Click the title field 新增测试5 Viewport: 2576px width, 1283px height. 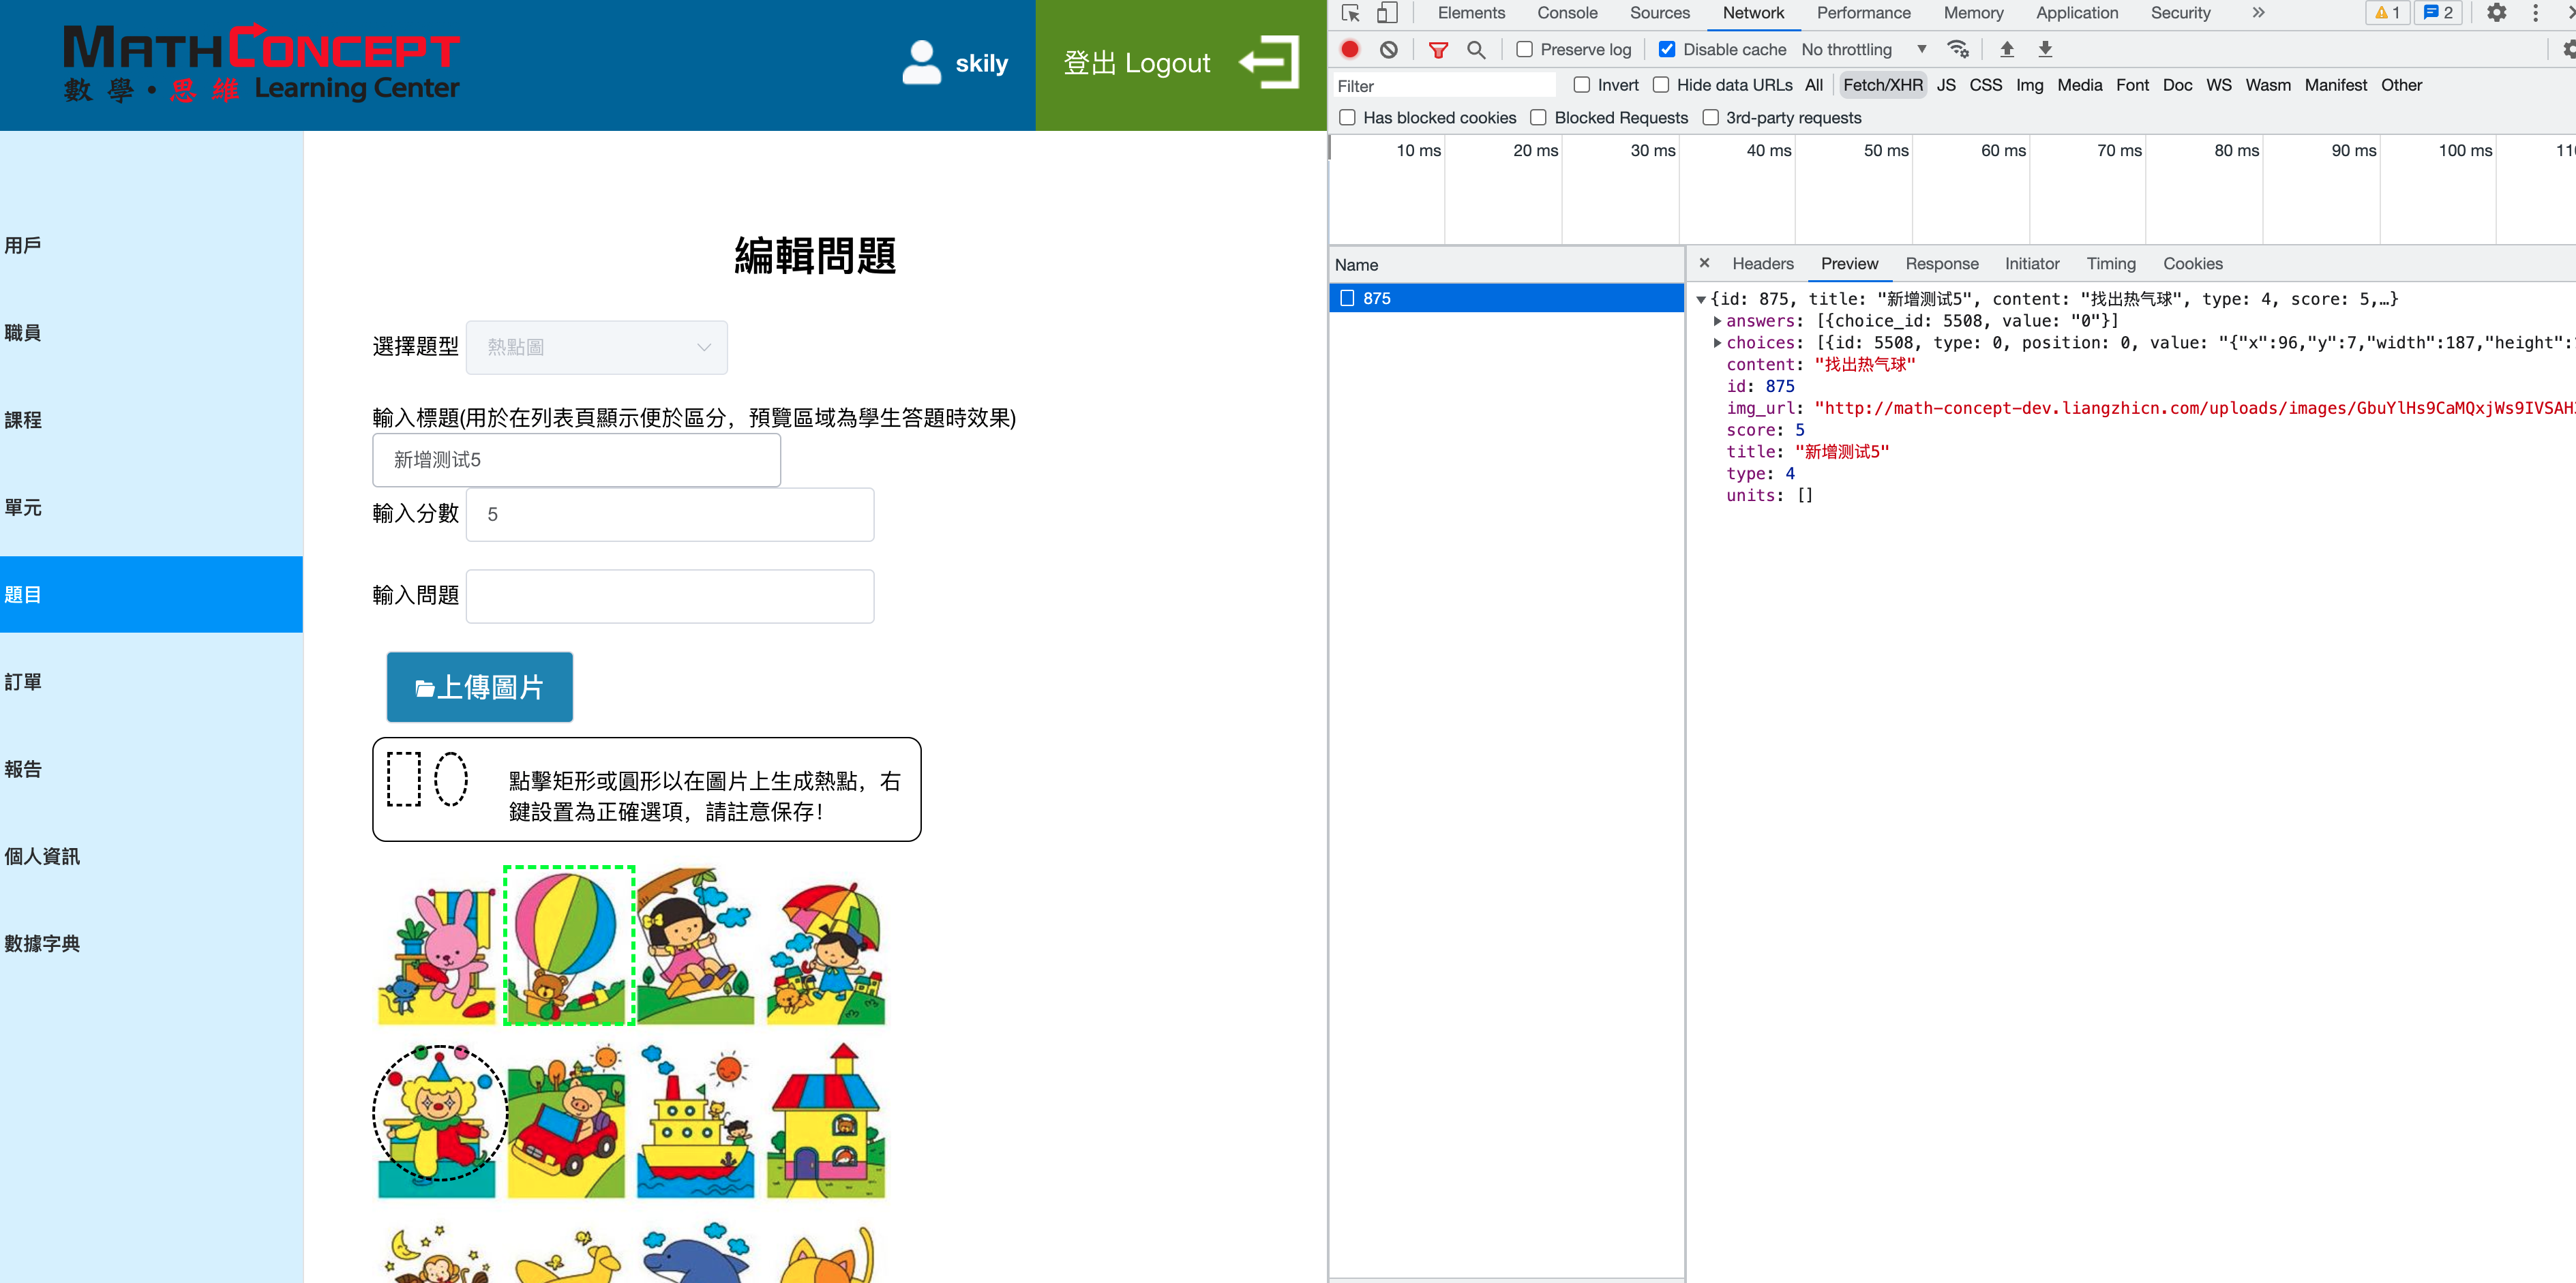[x=576, y=460]
